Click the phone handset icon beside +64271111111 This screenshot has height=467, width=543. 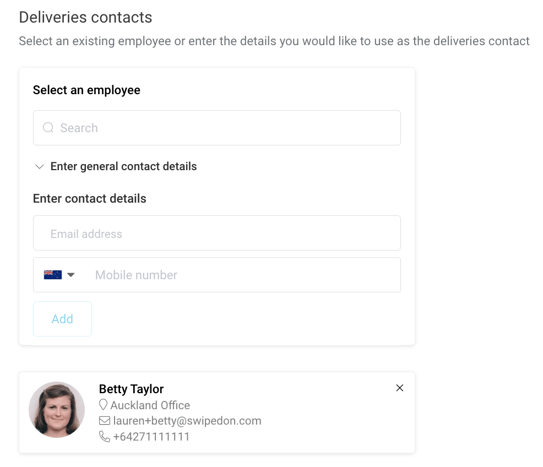click(x=104, y=437)
